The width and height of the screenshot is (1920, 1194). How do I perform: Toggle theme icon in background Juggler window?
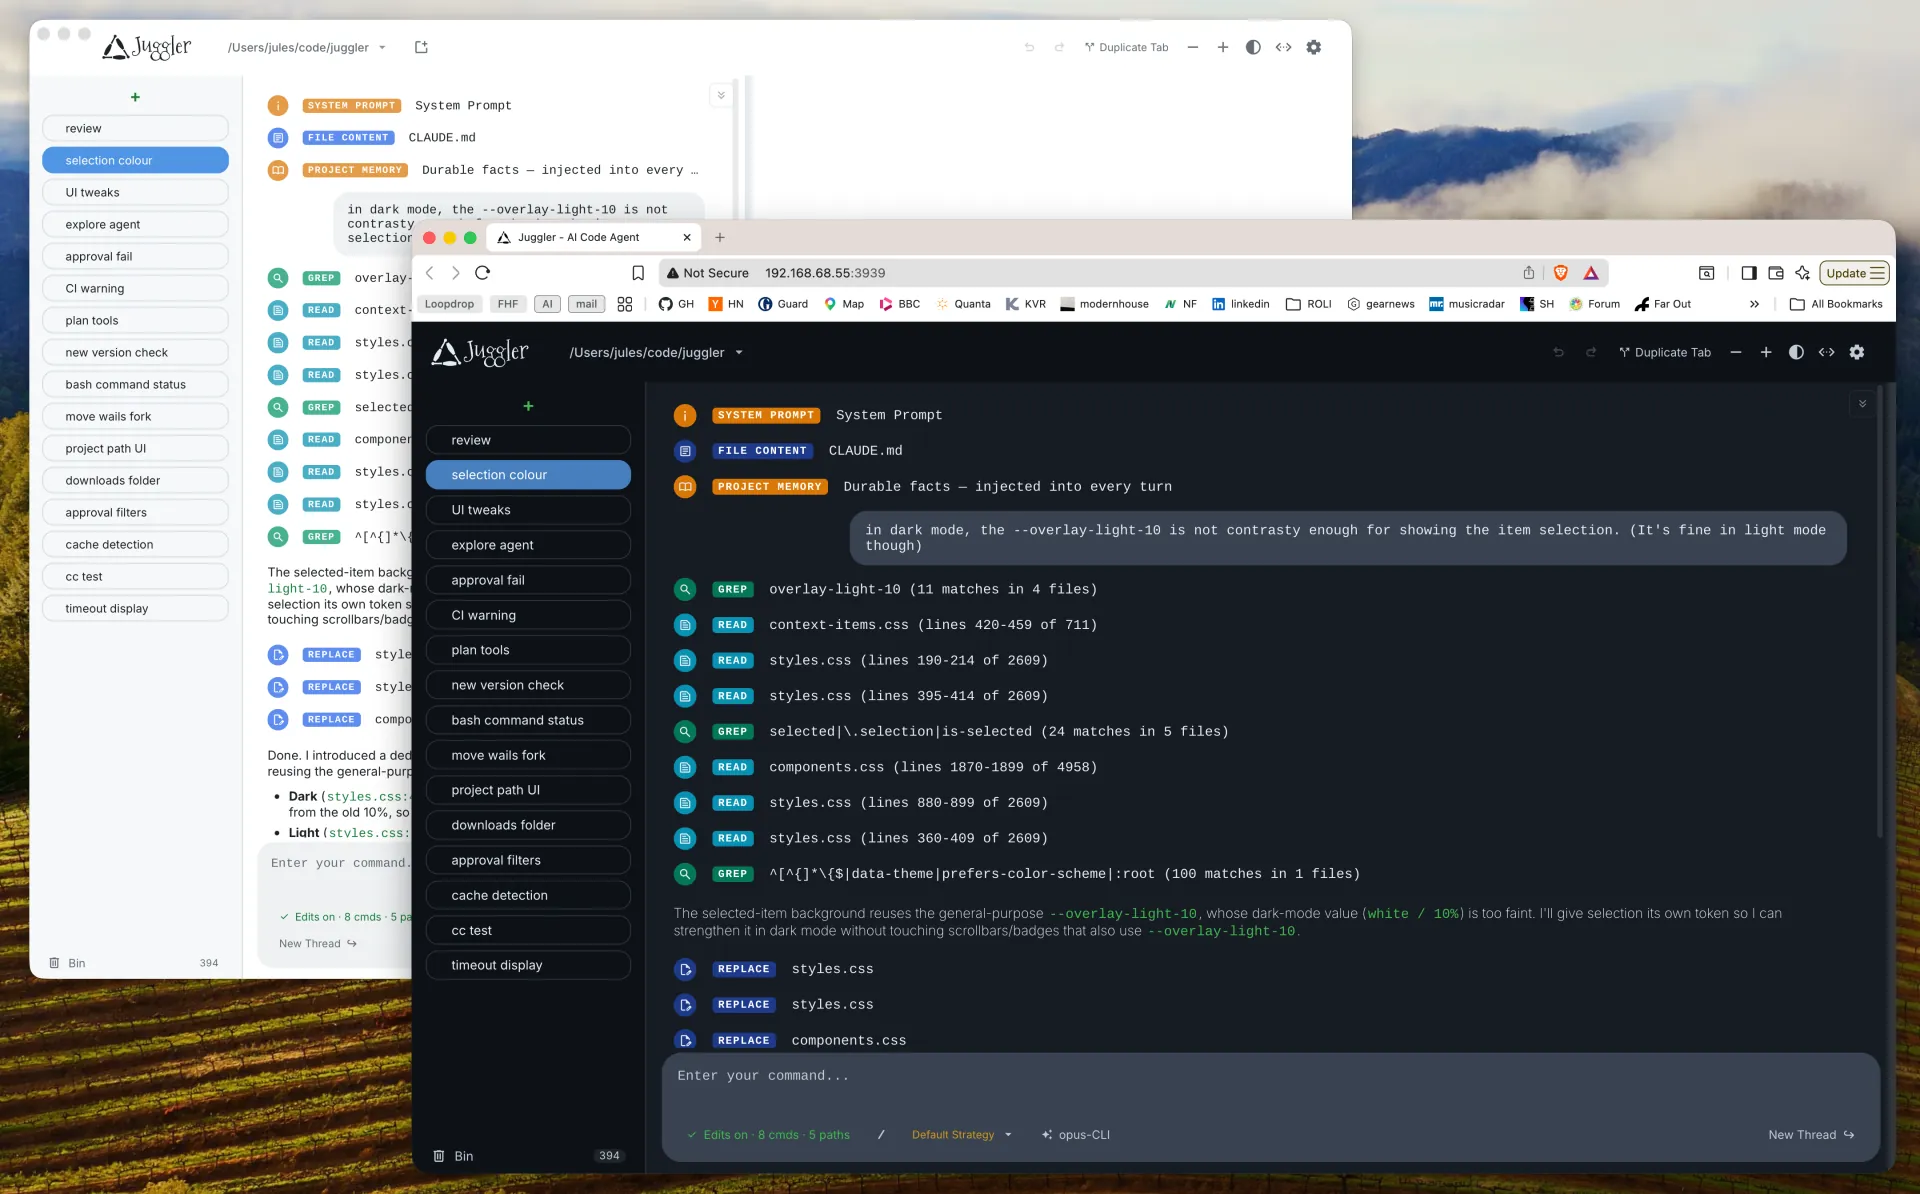click(x=1253, y=47)
